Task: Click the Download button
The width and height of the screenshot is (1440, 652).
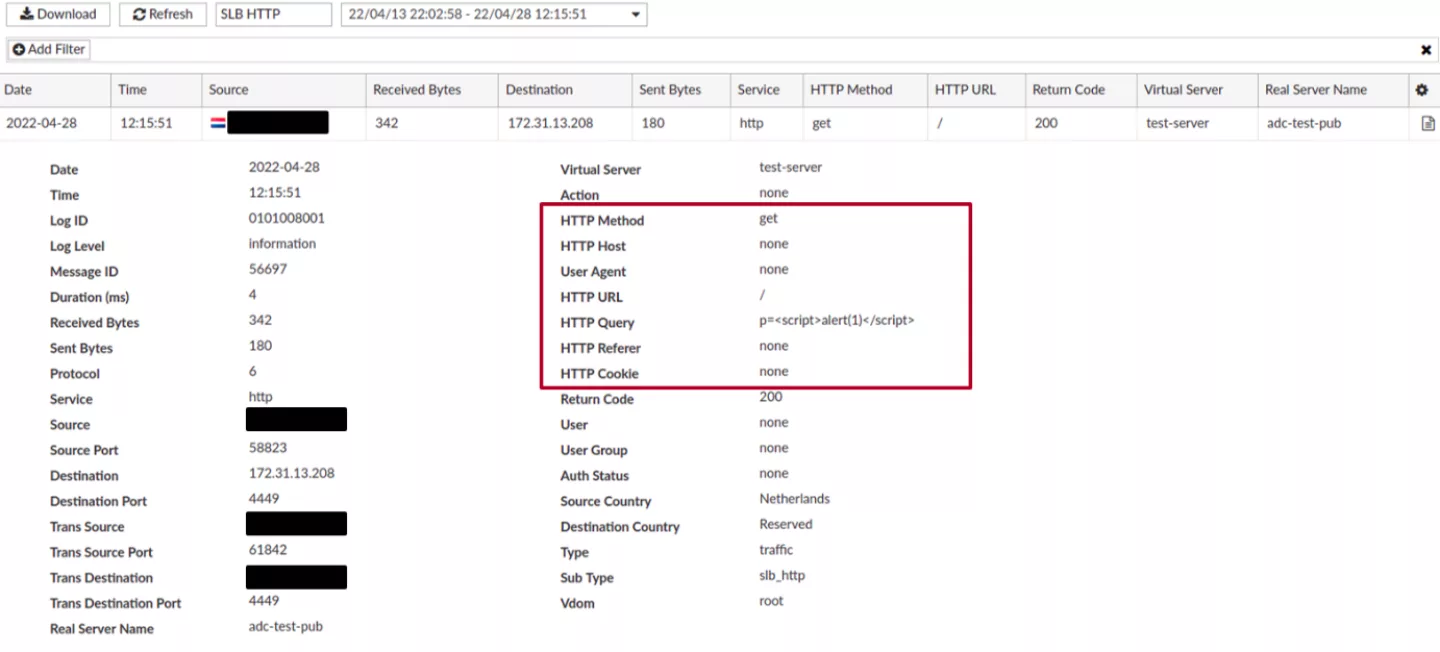Action: [x=58, y=14]
